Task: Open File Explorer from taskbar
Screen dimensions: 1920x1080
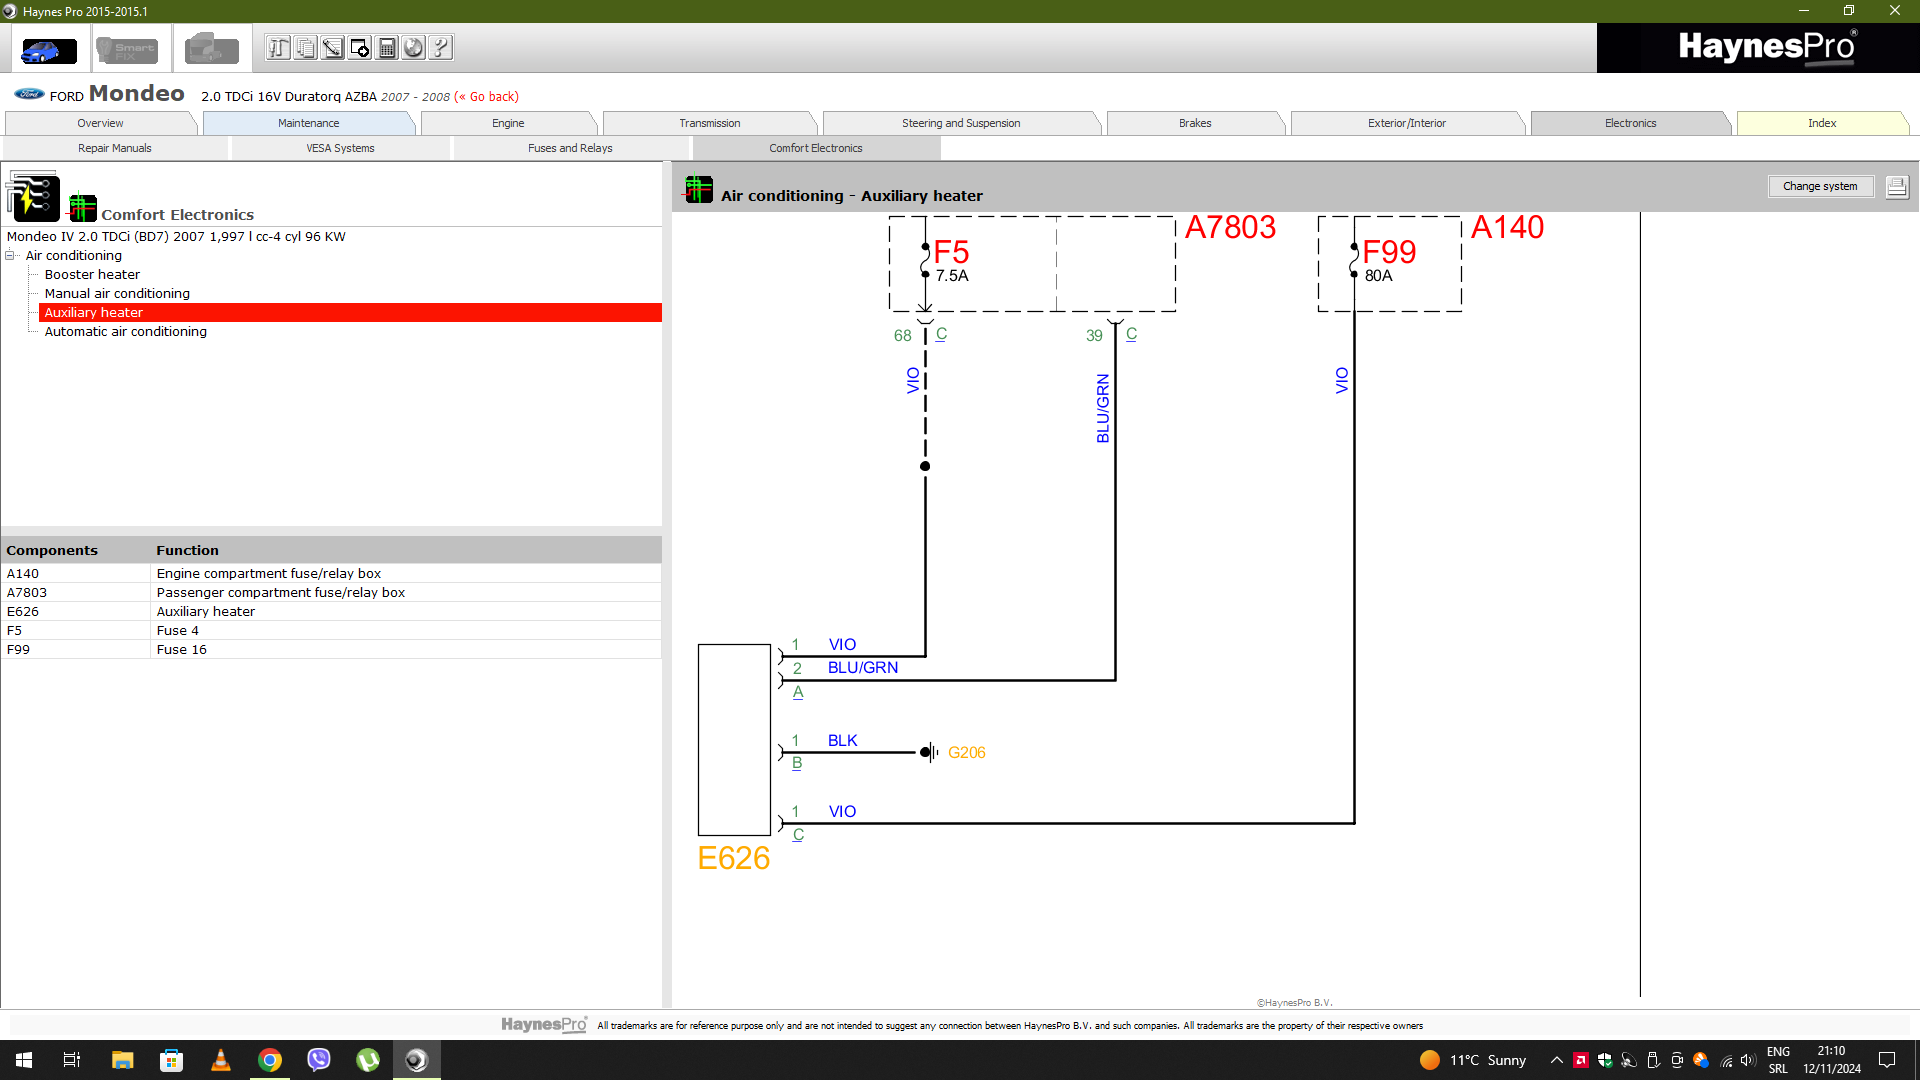Action: coord(122,1060)
